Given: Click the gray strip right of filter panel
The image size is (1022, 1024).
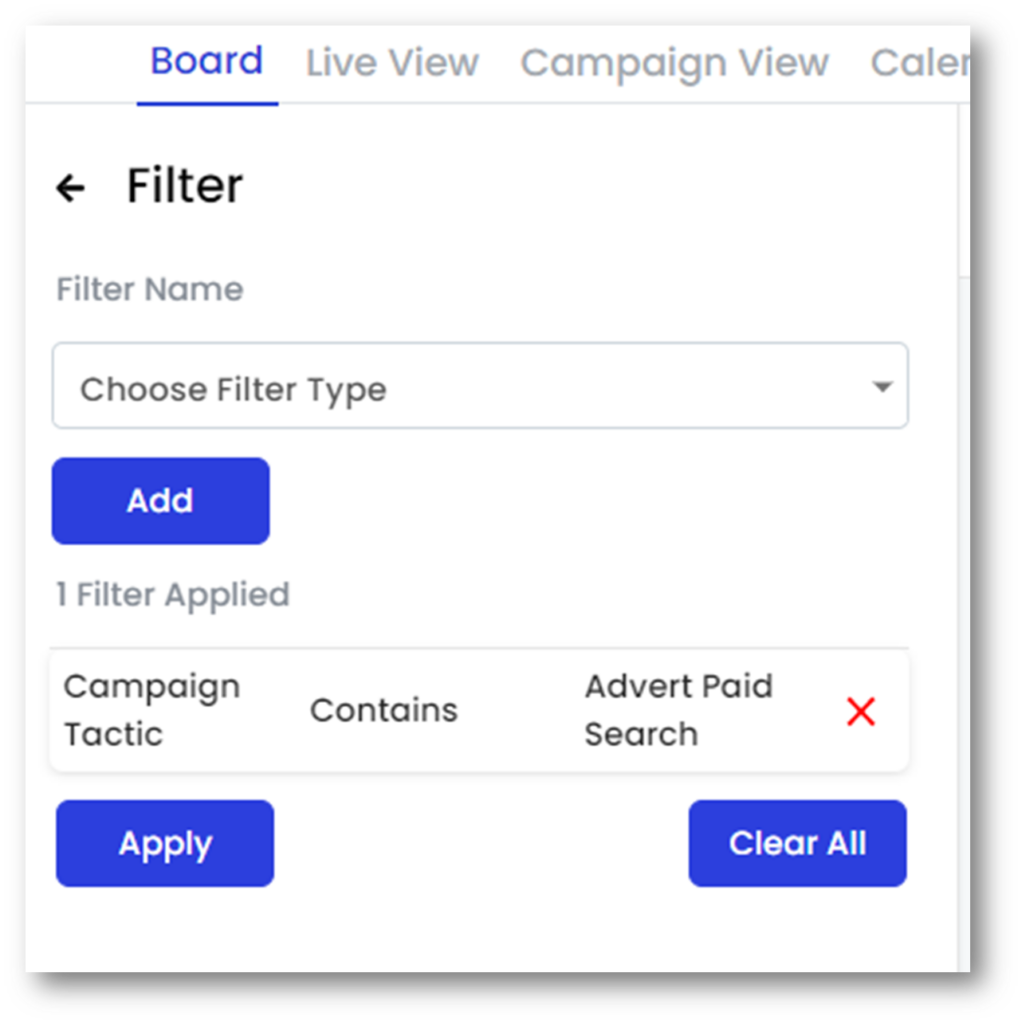Looking at the screenshot, I should click(964, 600).
